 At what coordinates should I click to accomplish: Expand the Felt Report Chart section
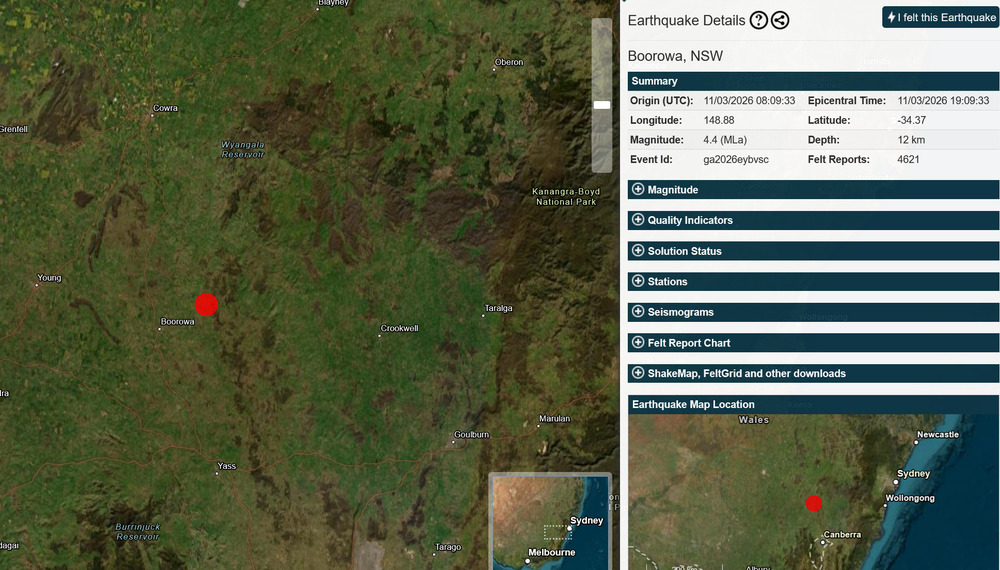click(x=689, y=343)
